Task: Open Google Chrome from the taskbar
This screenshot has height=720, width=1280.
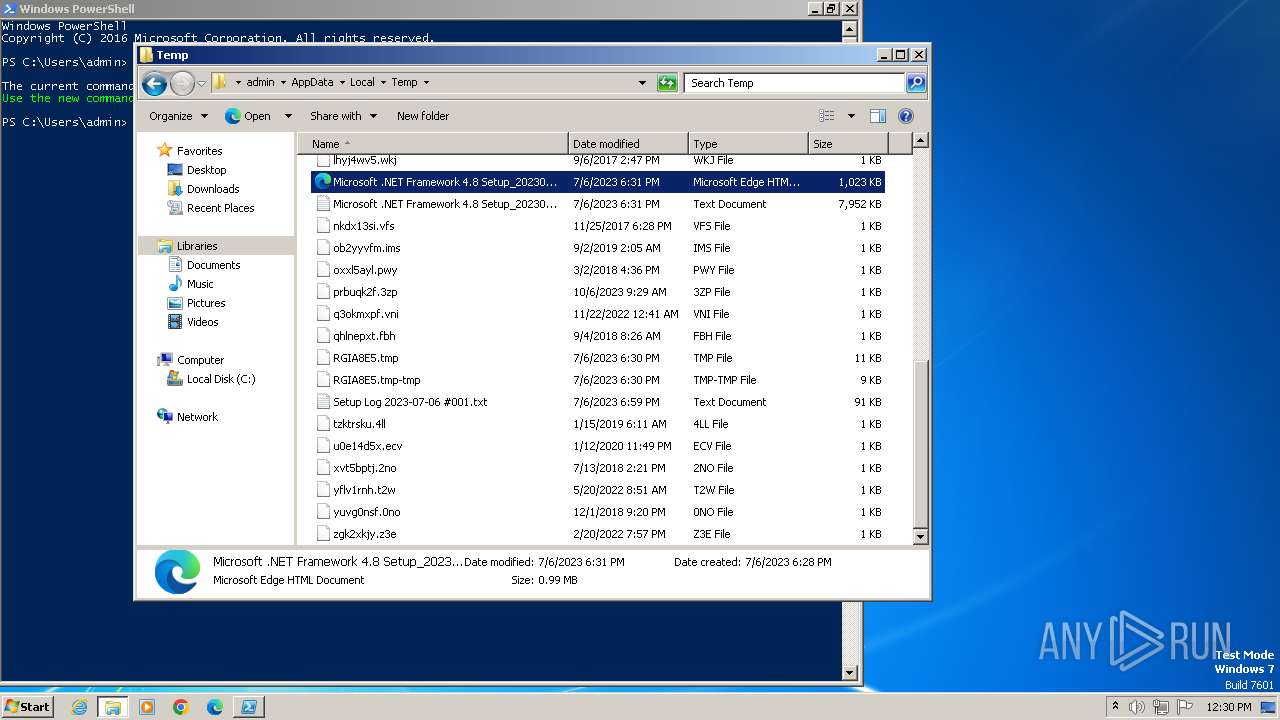Action: tap(181, 707)
